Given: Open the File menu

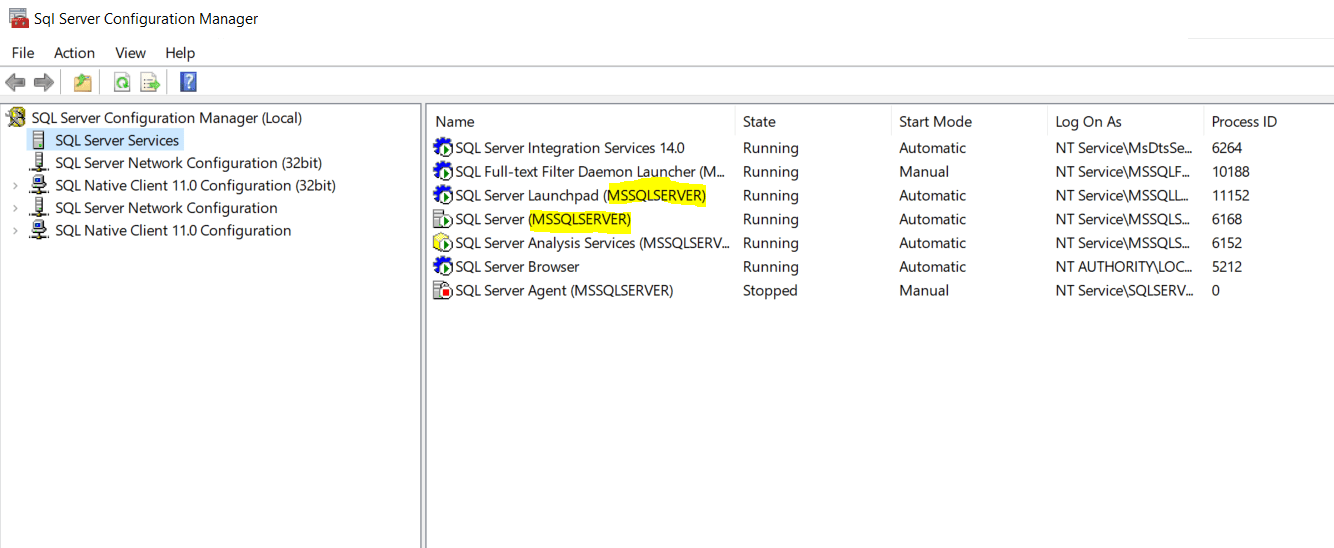Looking at the screenshot, I should (x=23, y=53).
